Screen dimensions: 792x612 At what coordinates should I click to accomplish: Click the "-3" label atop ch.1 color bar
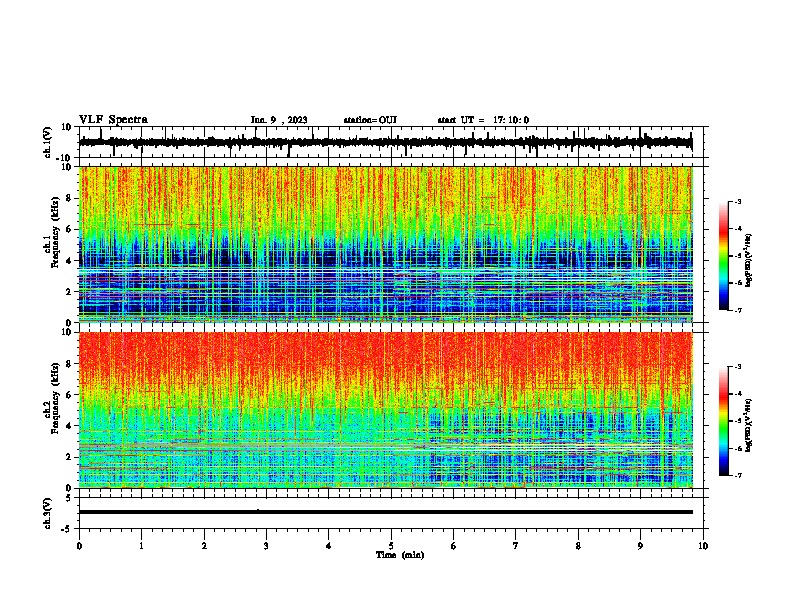click(737, 201)
